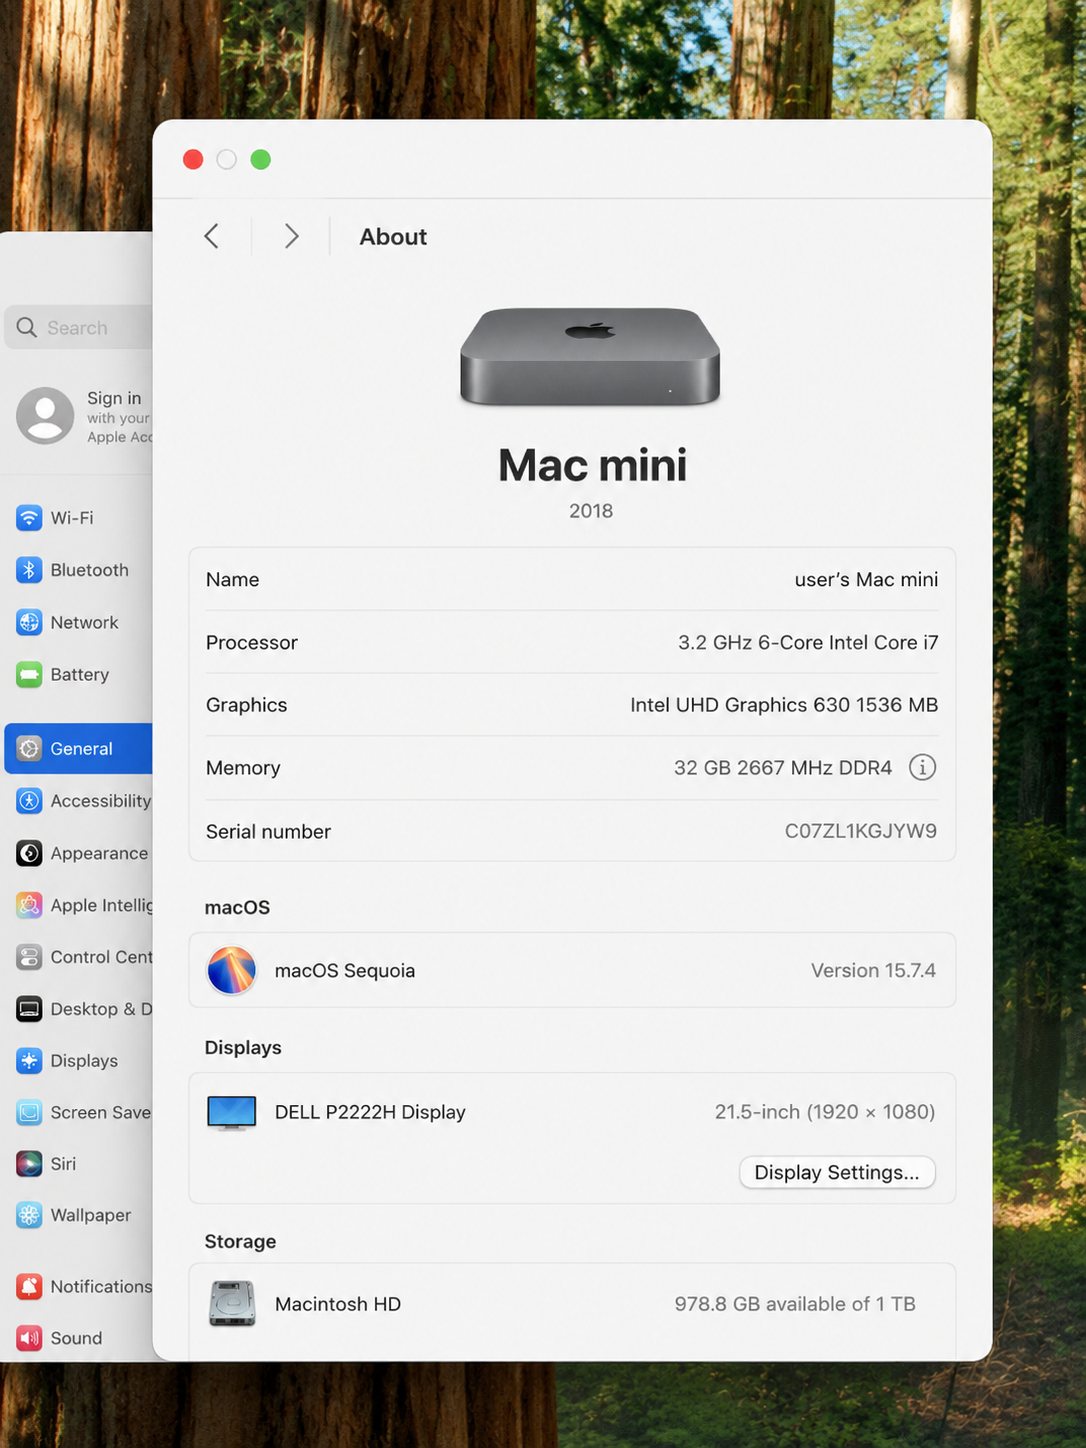Open the Appearance icon in sidebar
This screenshot has width=1086, height=1448.
[29, 853]
